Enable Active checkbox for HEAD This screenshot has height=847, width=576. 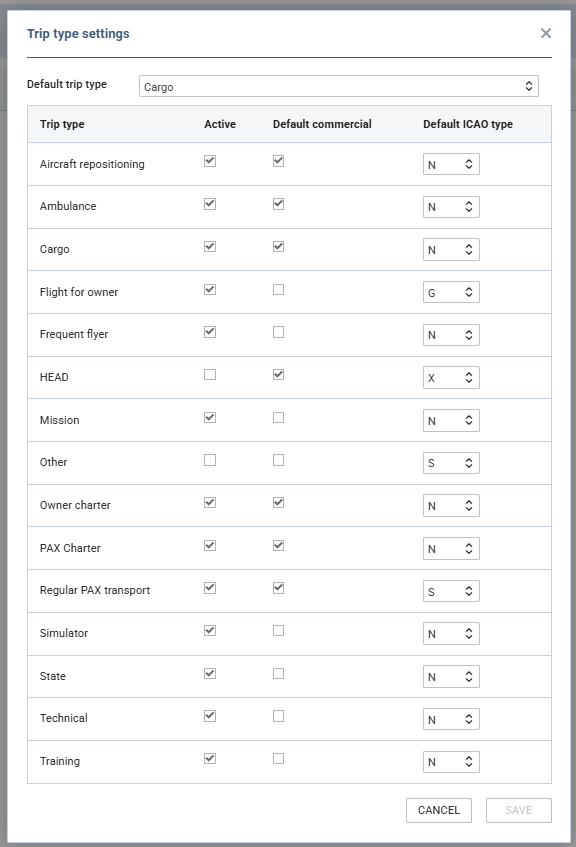210,374
